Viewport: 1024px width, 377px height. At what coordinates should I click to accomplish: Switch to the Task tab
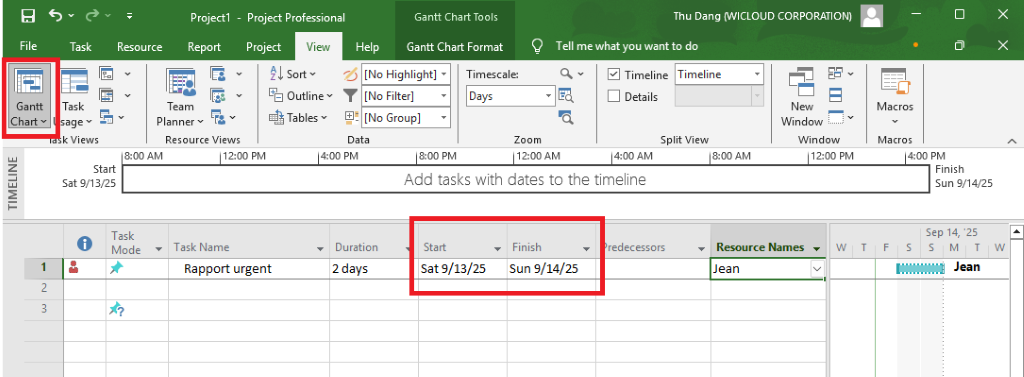point(81,46)
